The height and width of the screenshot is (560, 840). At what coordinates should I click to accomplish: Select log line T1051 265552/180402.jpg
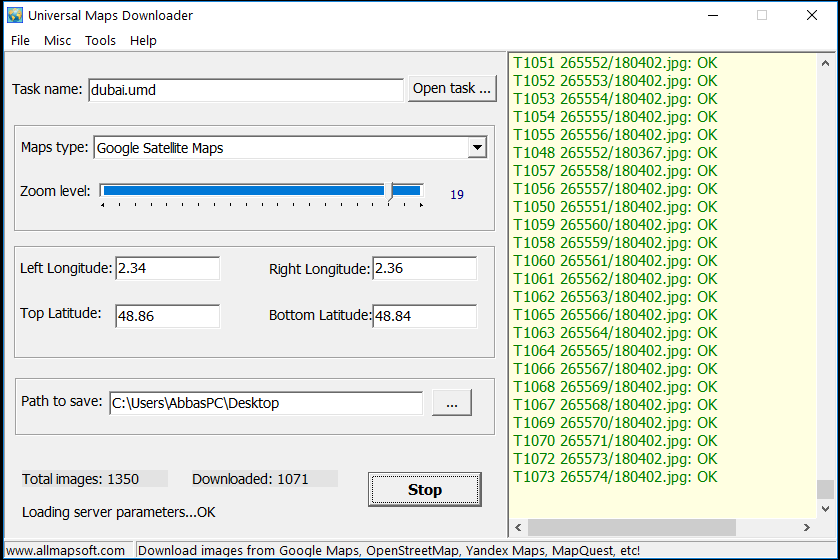pyautogui.click(x=615, y=63)
